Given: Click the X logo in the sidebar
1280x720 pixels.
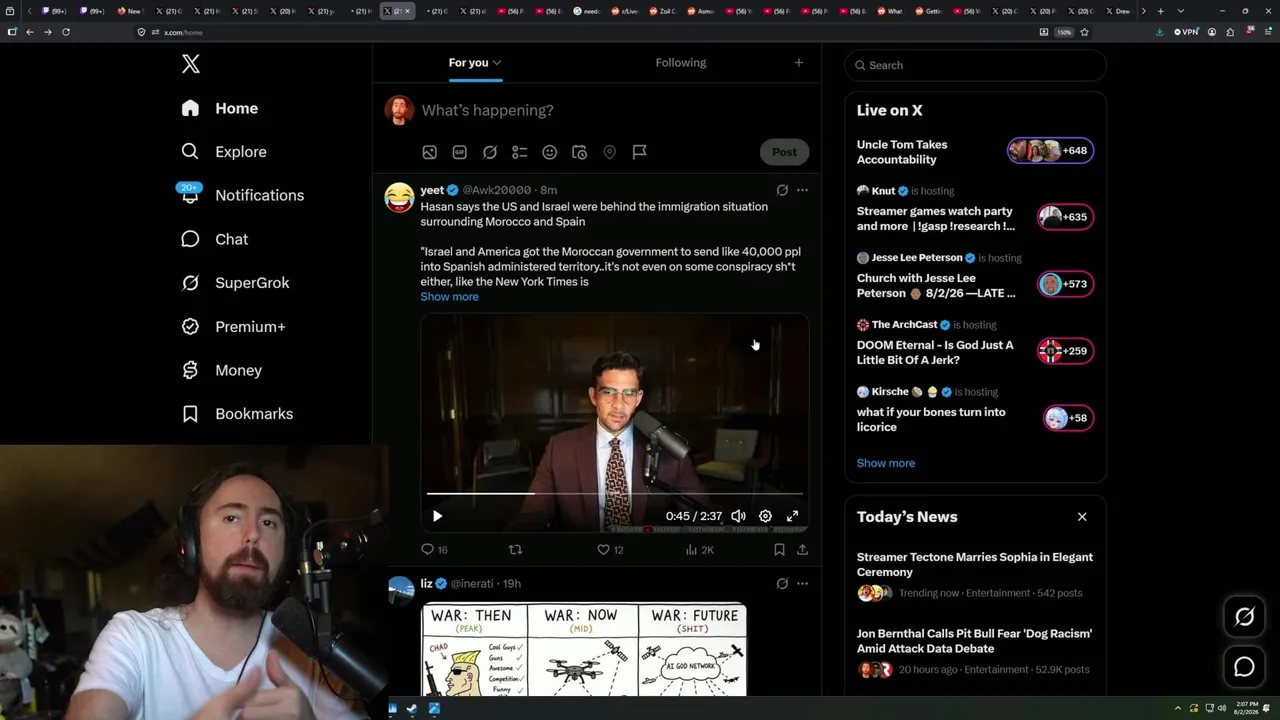Looking at the screenshot, I should click(191, 64).
